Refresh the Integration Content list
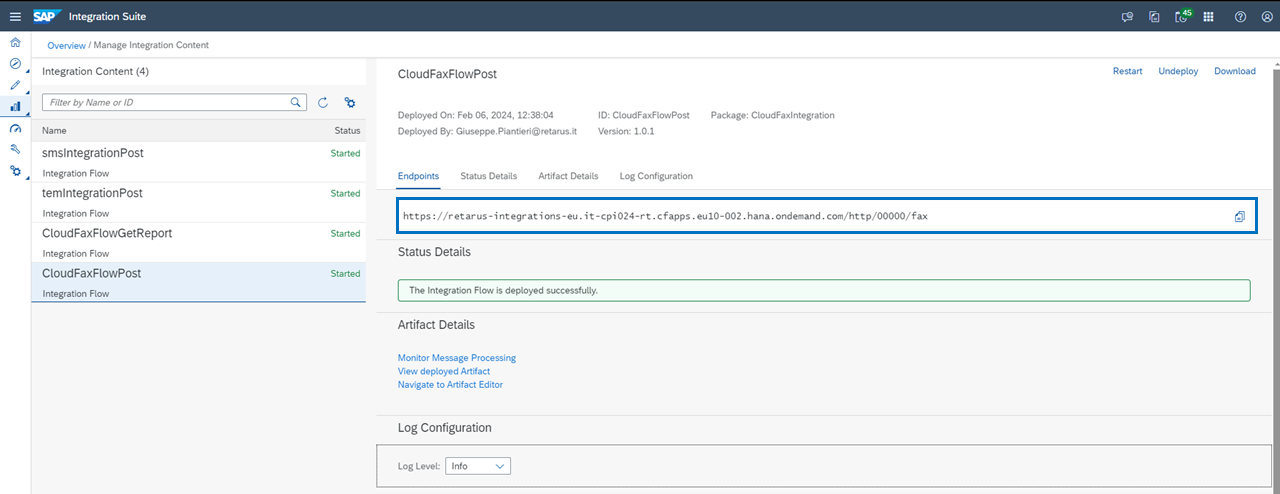The height and width of the screenshot is (494, 1280). tap(323, 103)
